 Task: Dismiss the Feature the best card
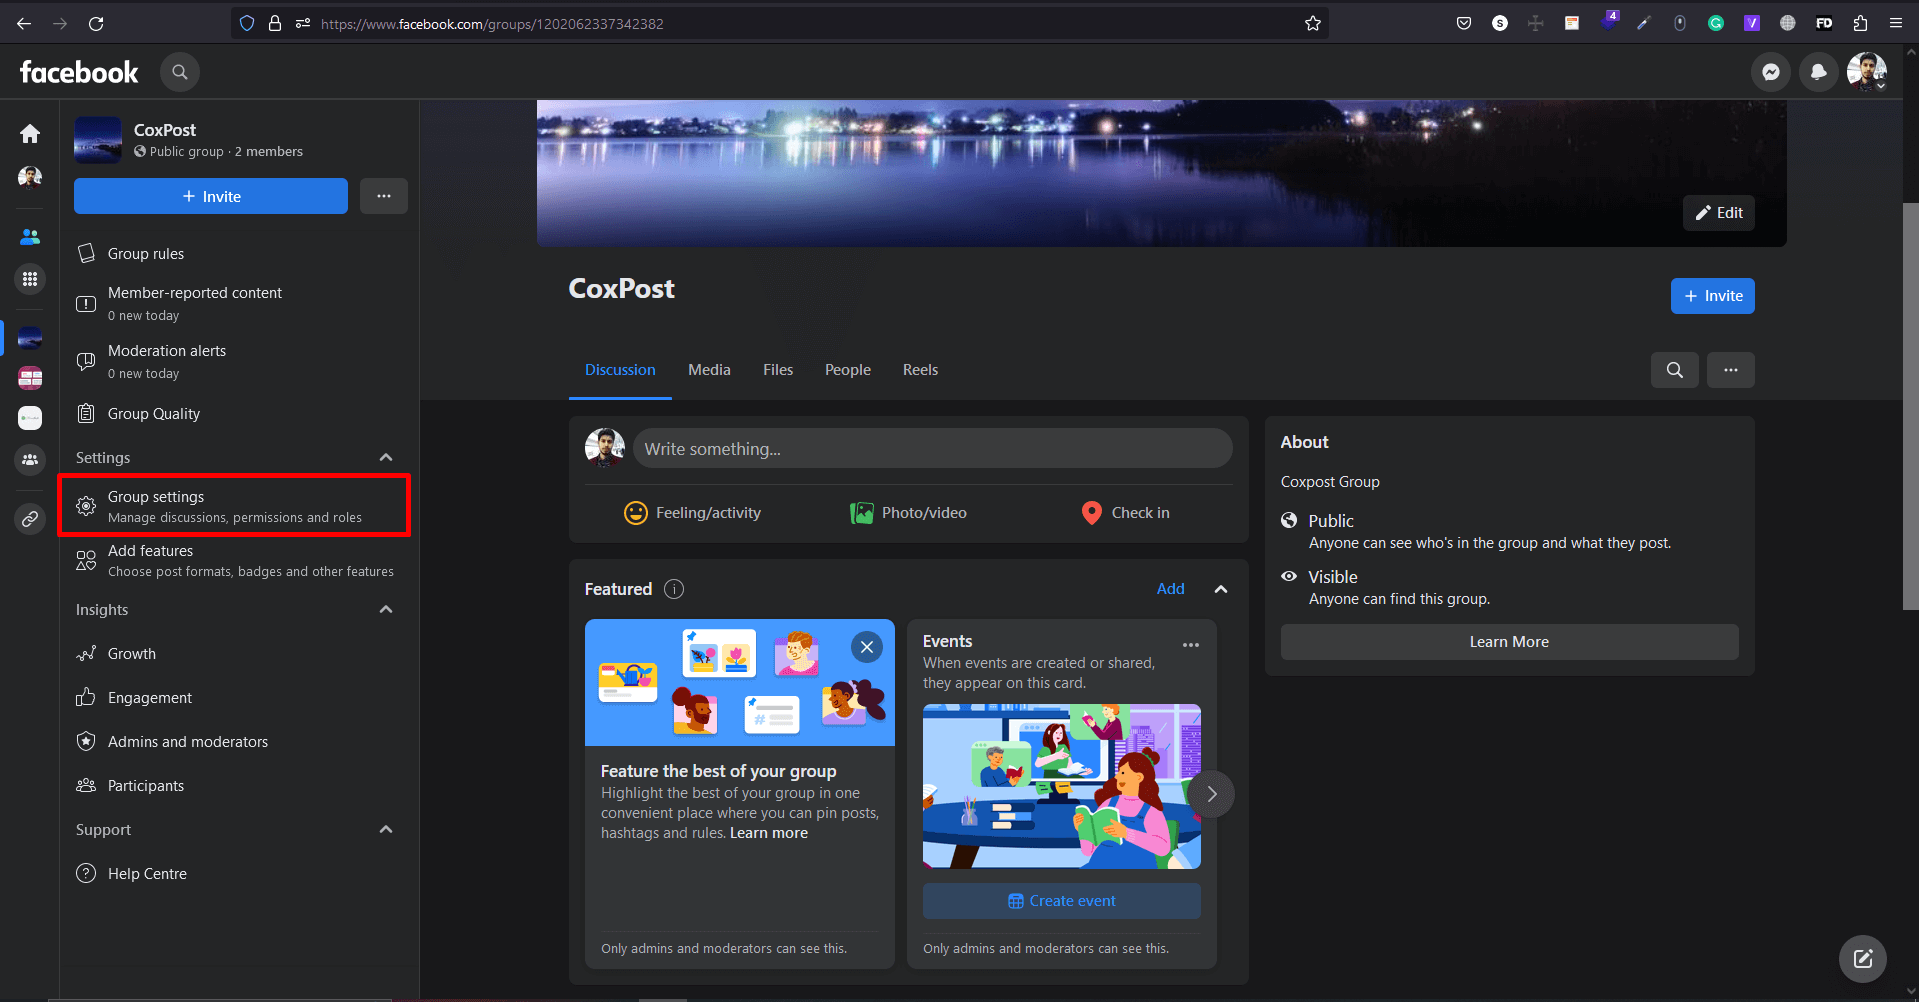(867, 647)
